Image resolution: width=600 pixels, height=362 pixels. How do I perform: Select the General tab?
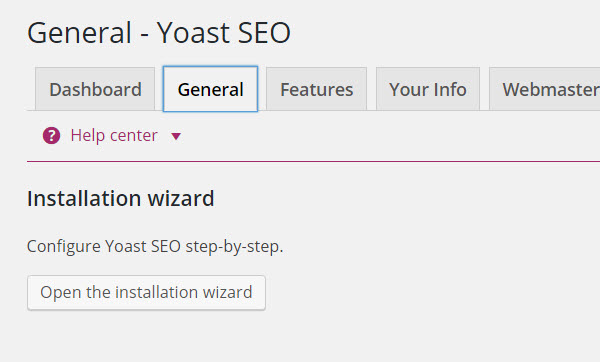pyautogui.click(x=210, y=89)
